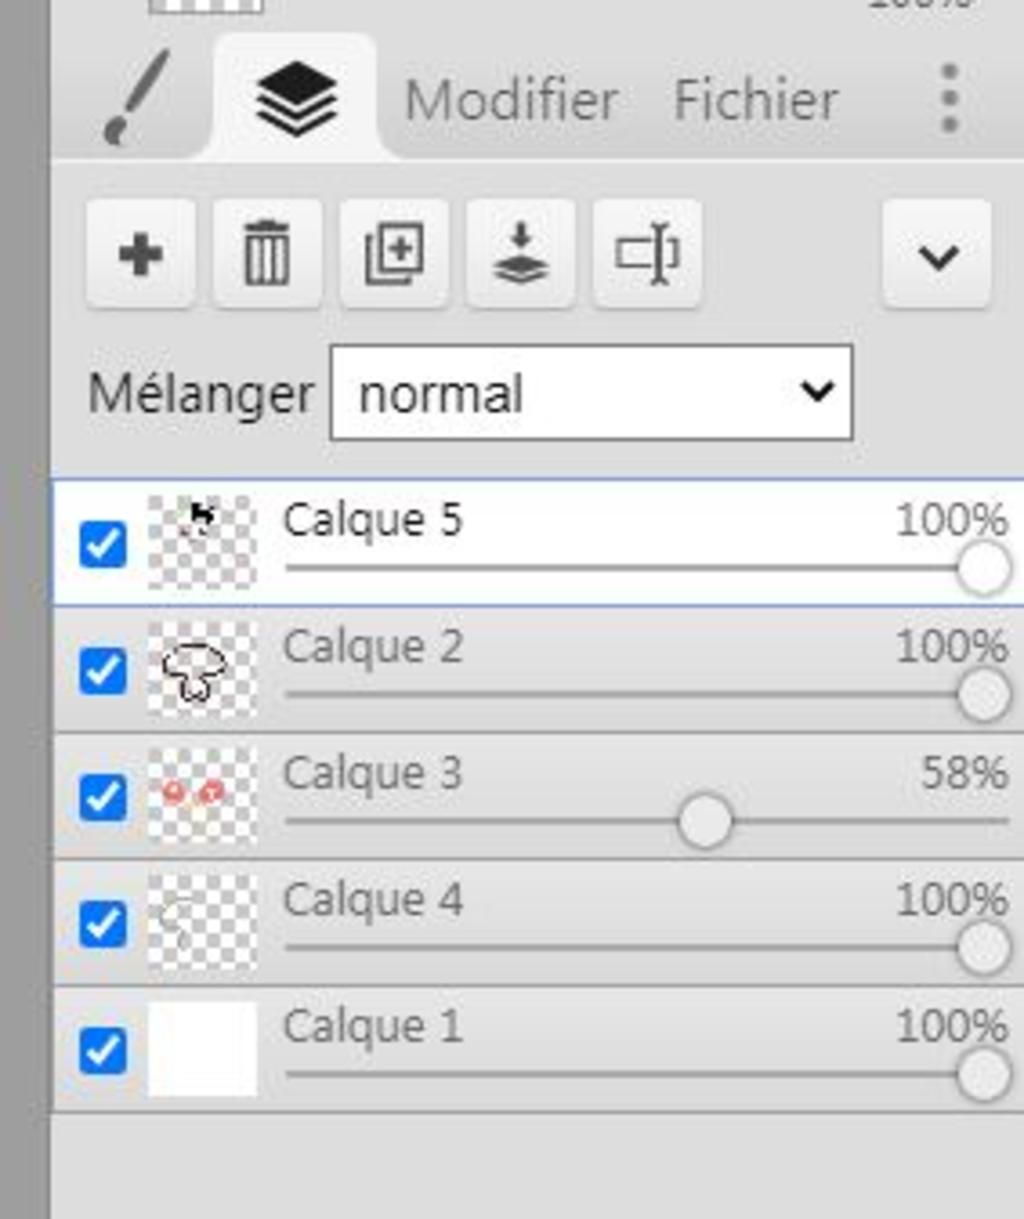The image size is (1024, 1219).
Task: Click the Calque 3 opacity slider handle
Action: click(x=705, y=821)
